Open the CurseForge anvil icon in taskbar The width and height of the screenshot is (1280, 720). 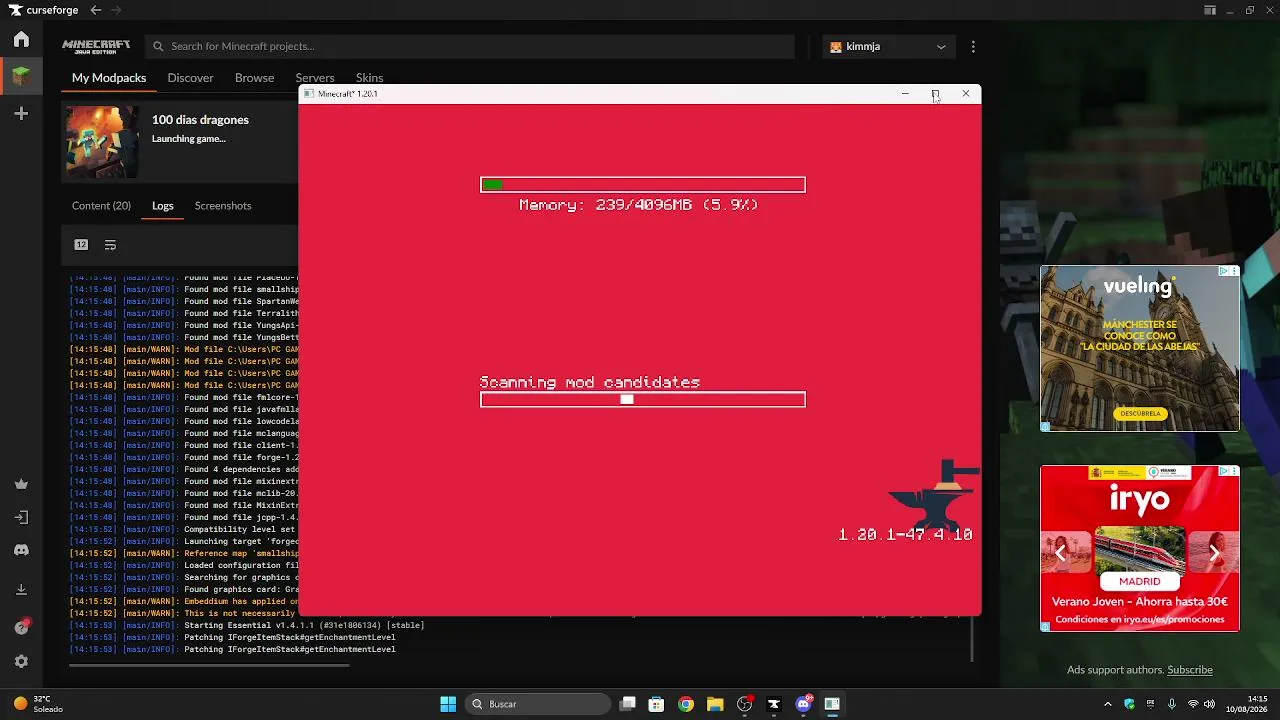click(773, 704)
